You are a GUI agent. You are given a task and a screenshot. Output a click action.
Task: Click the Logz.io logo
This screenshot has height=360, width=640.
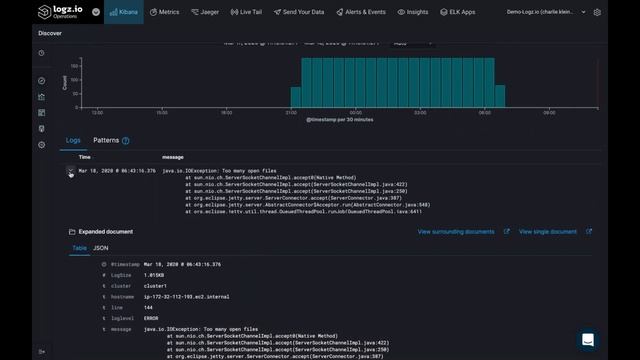[60, 11]
